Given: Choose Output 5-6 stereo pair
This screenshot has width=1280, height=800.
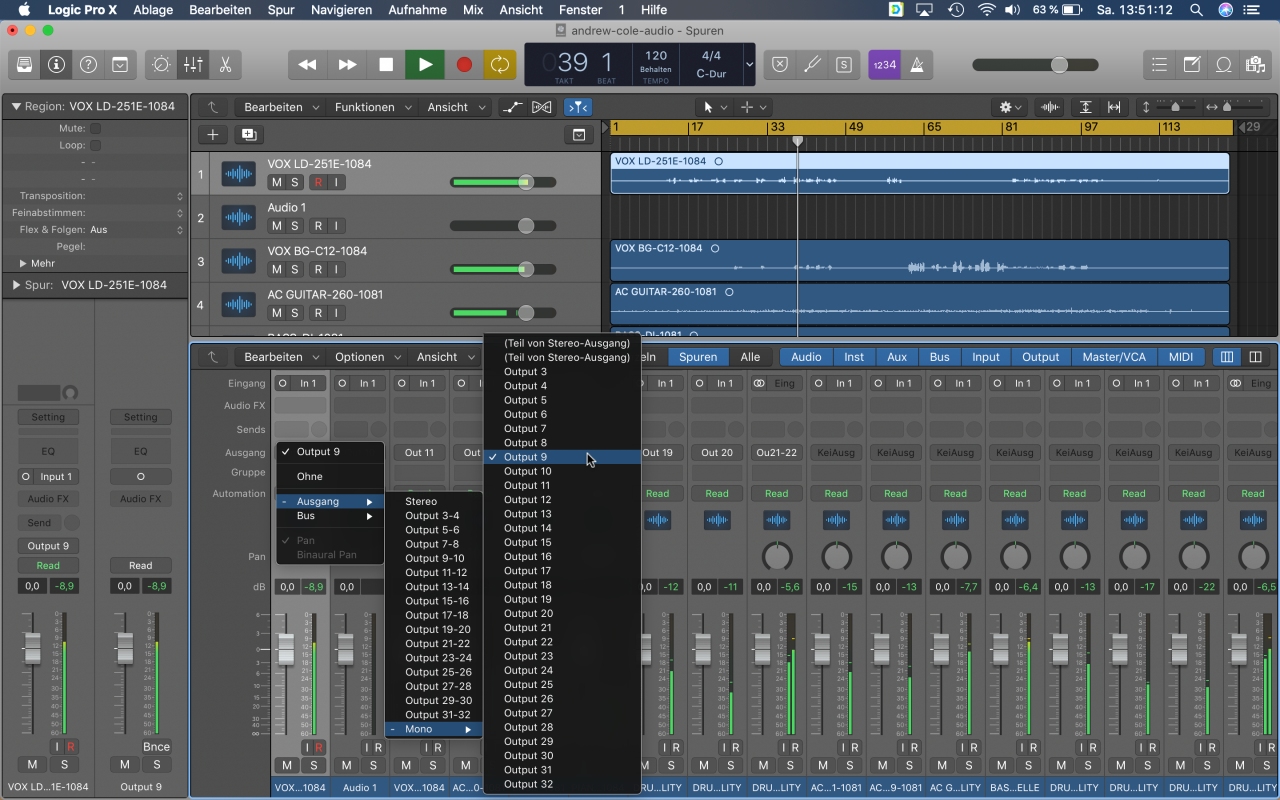Looking at the screenshot, I should tap(433, 530).
